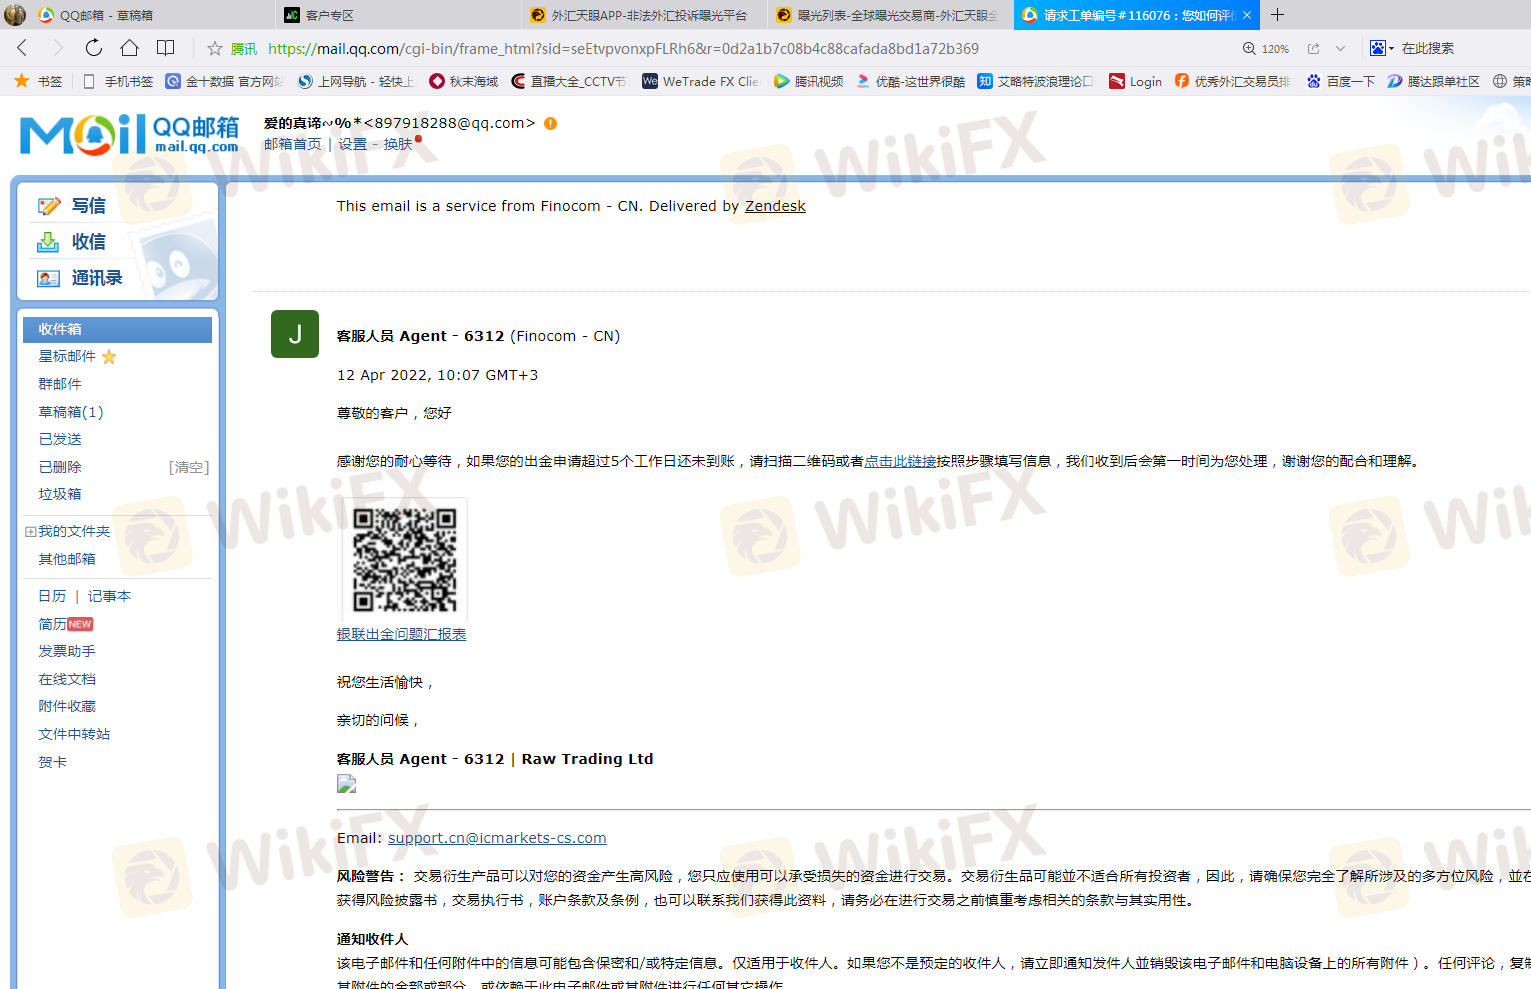The image size is (1531, 989).
Task: Open 设置 mailbox settings
Action: (x=352, y=144)
